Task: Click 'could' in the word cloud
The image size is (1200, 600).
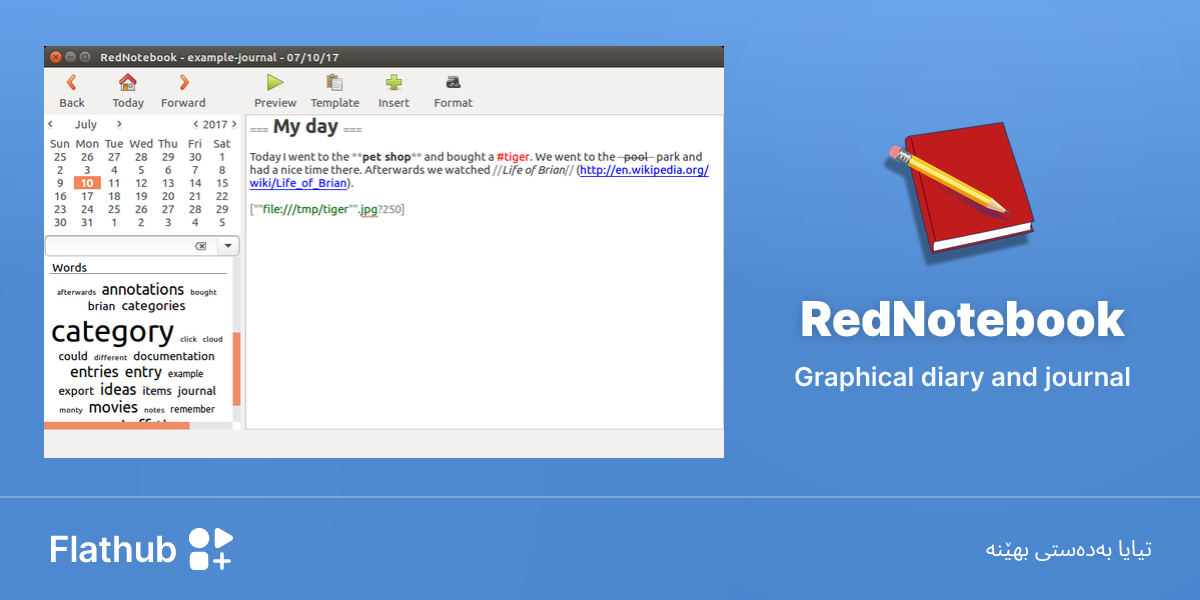Action: tap(73, 356)
